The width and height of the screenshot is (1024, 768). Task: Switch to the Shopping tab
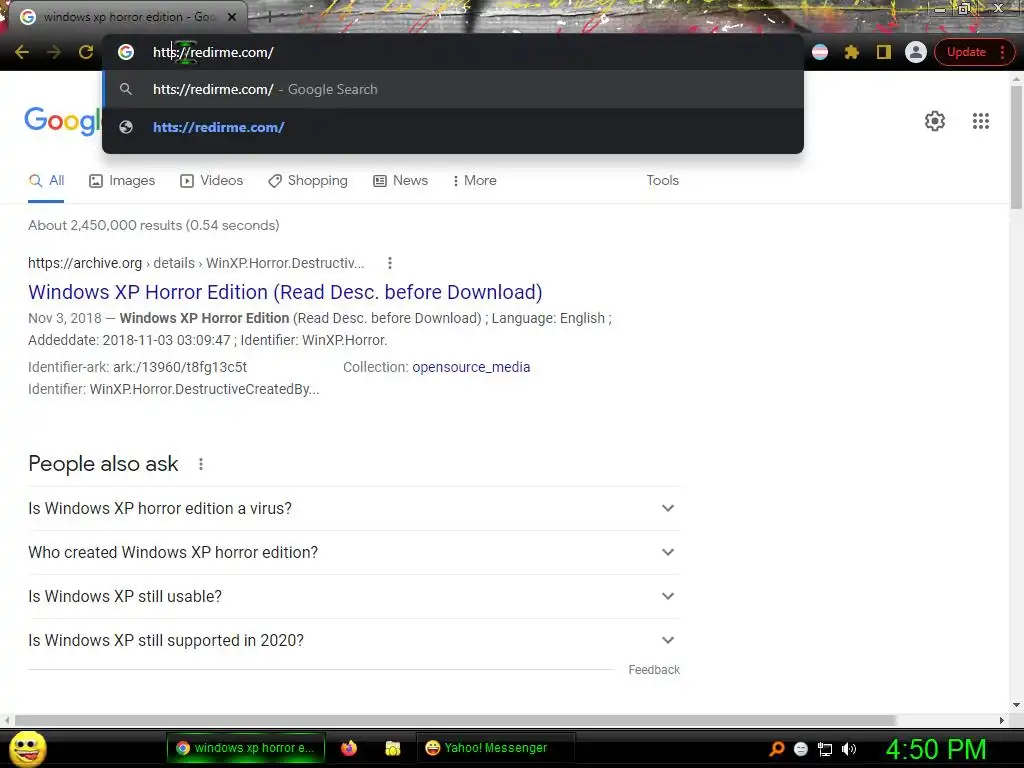[308, 181]
